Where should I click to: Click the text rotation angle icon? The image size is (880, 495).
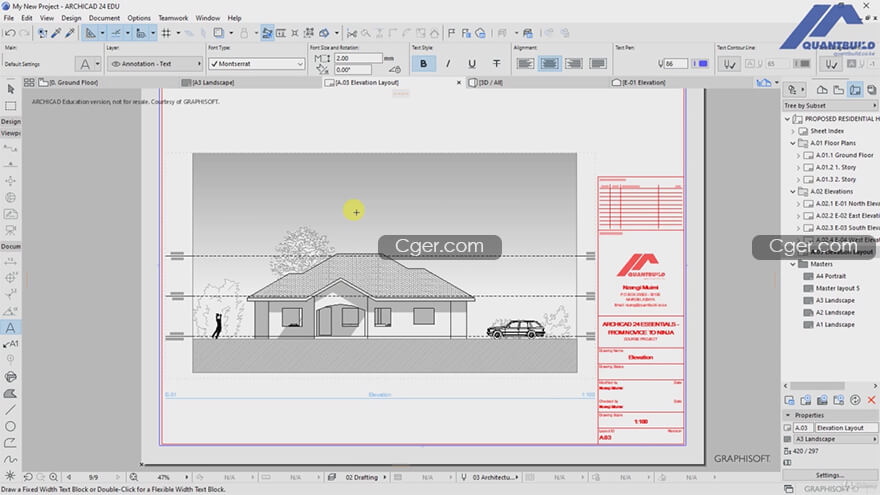[322, 70]
